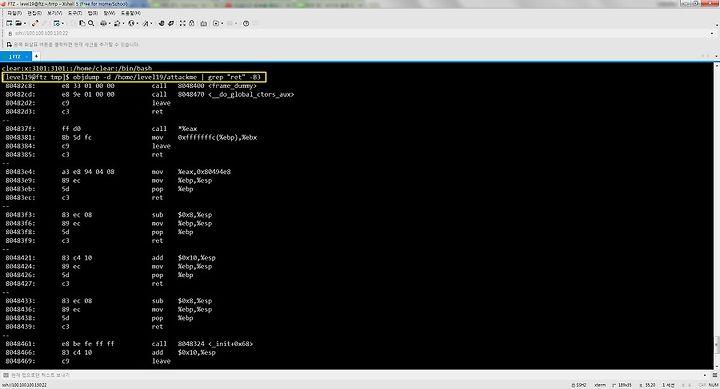Click the Encoding globe icon
Screen dimensions: 720x389
(131, 23)
